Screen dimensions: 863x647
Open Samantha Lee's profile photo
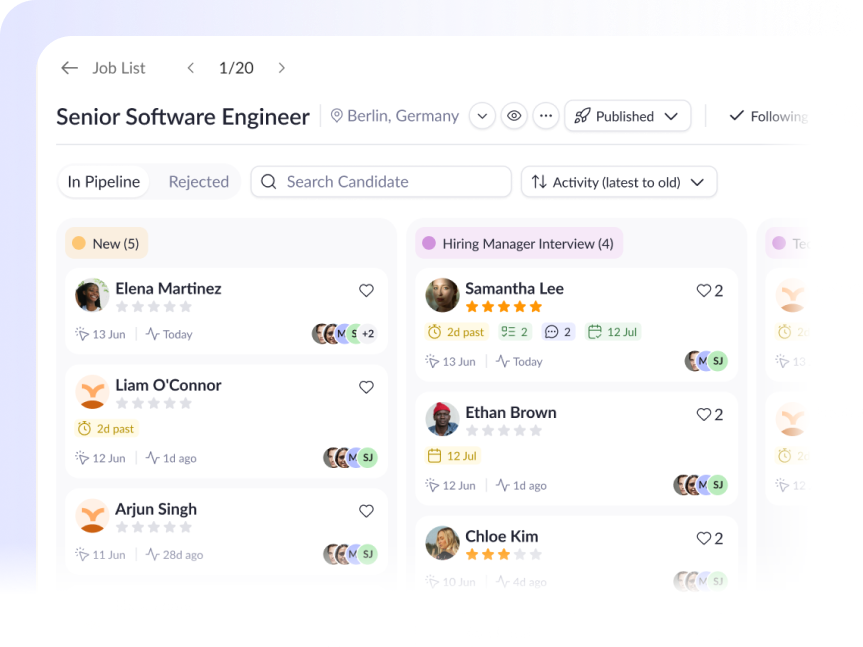[443, 295]
